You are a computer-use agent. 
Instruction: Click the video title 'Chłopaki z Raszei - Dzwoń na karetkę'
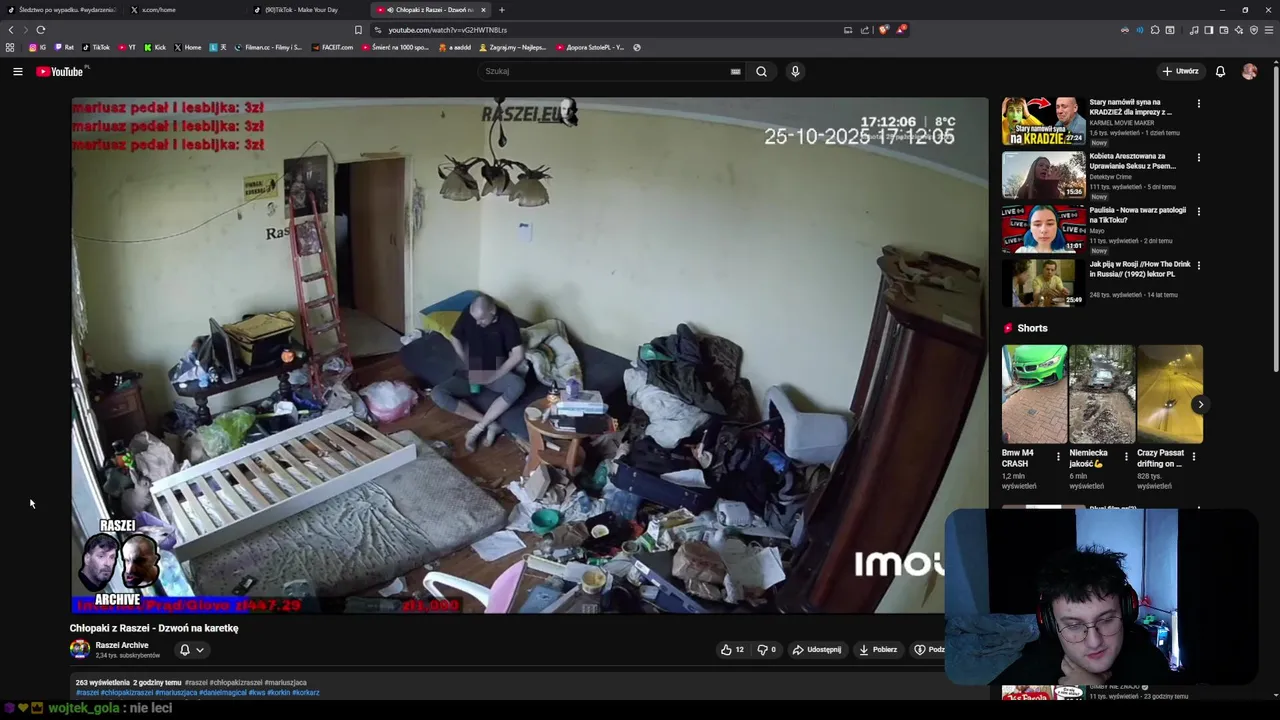[x=154, y=628]
